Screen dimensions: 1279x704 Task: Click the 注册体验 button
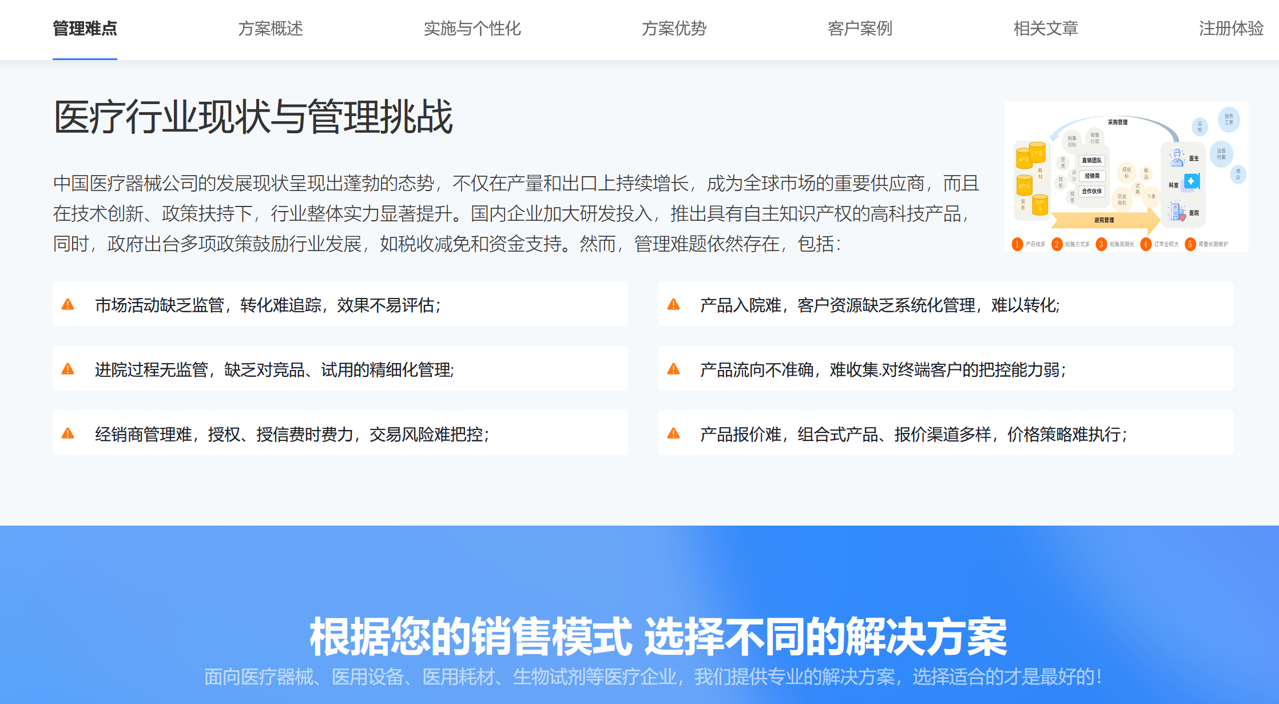[x=1232, y=29]
